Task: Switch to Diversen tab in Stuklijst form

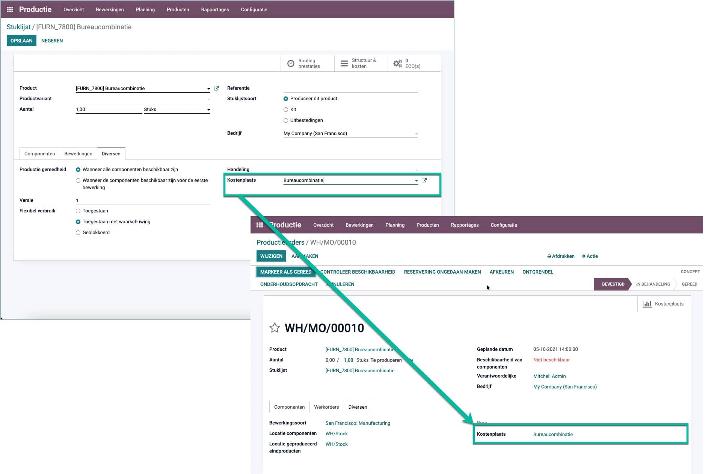Action: [111, 154]
